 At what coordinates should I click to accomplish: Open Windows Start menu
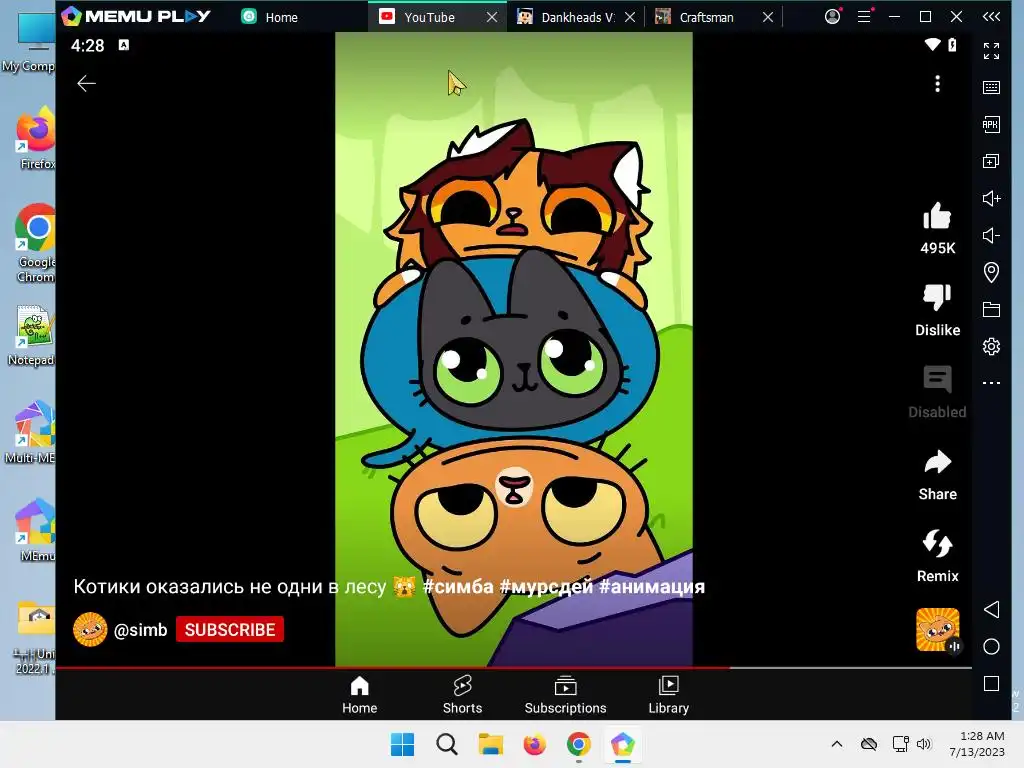pyautogui.click(x=402, y=744)
